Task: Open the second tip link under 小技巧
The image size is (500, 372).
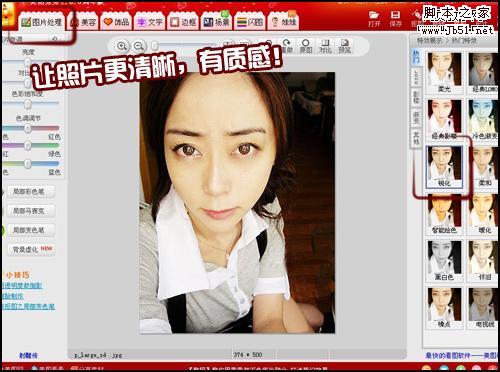Action: pyautogui.click(x=13, y=296)
